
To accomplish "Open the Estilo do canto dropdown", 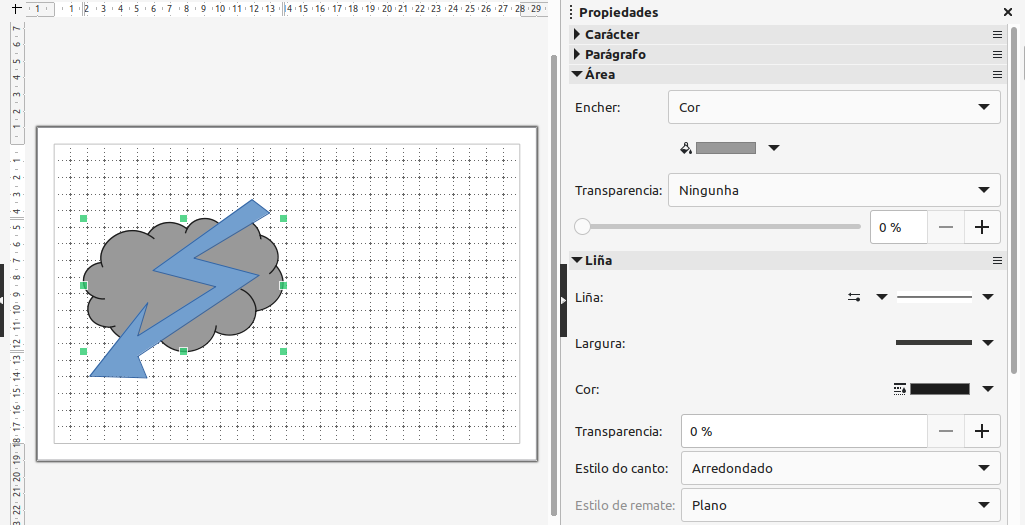I will (x=839, y=468).
